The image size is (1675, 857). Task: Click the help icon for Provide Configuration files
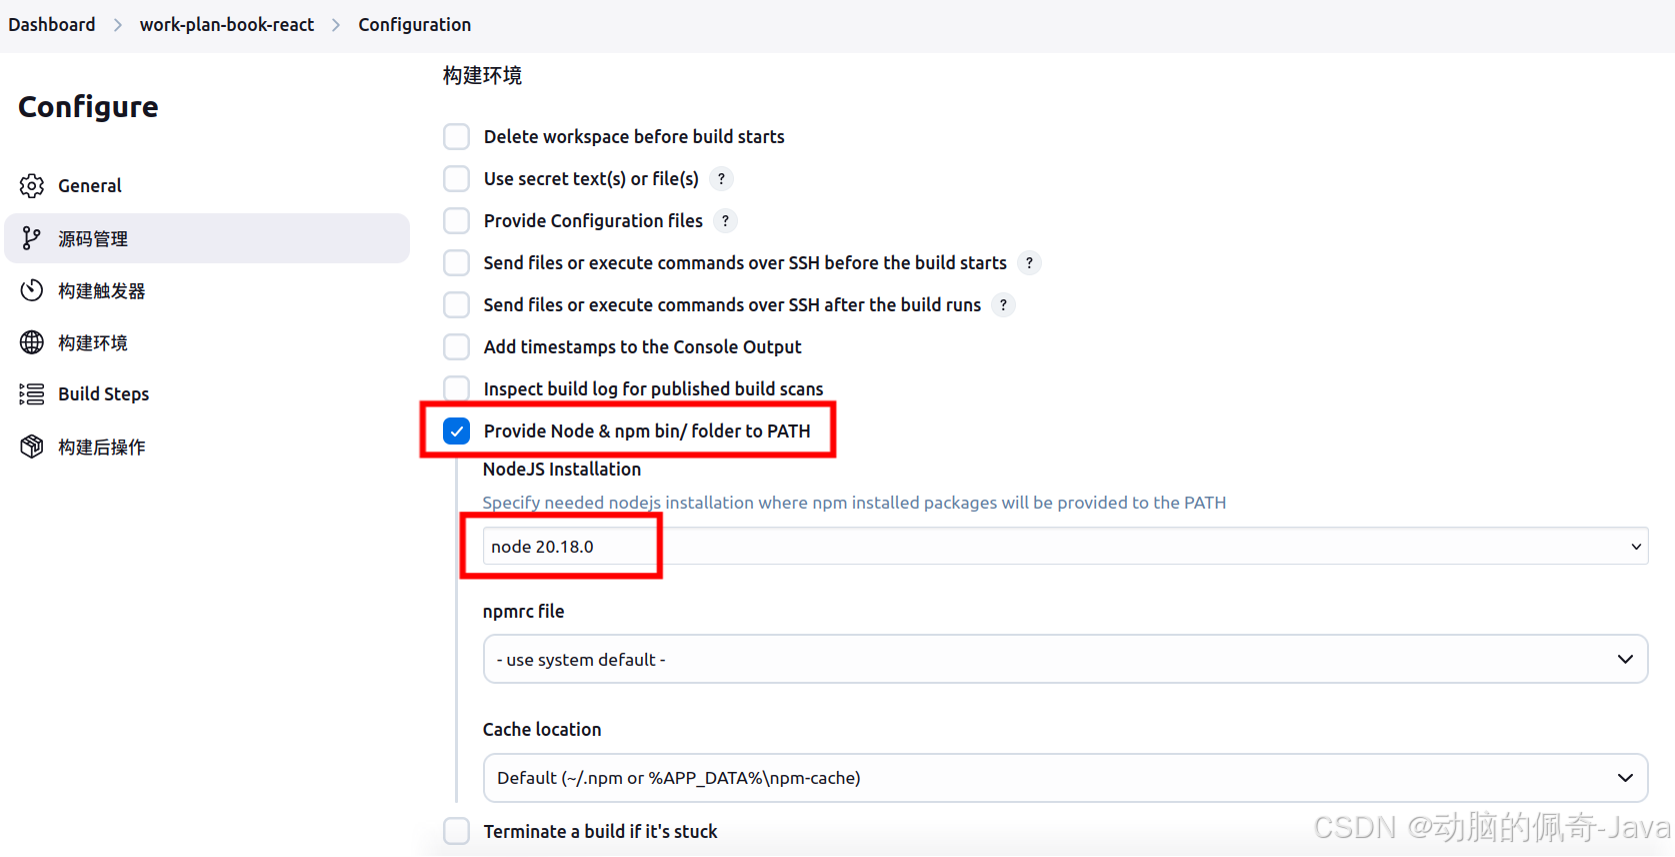point(725,220)
